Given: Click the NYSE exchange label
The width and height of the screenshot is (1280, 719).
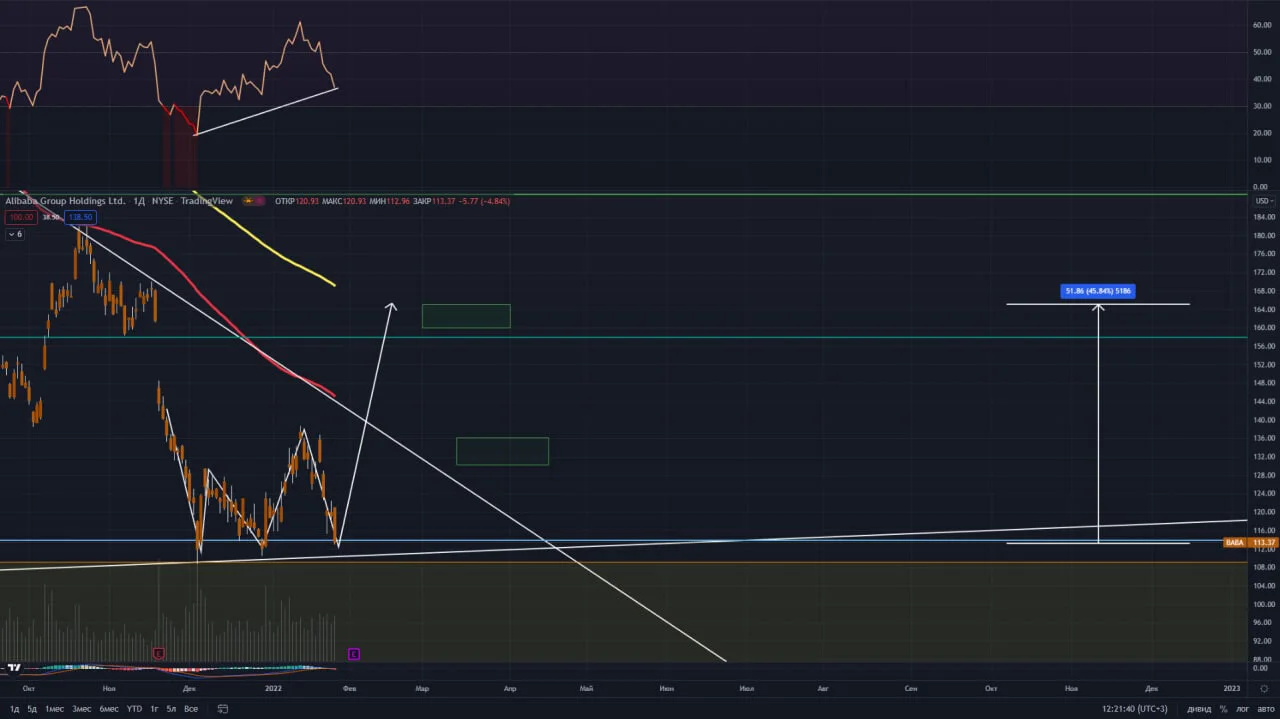Looking at the screenshot, I should coord(162,201).
